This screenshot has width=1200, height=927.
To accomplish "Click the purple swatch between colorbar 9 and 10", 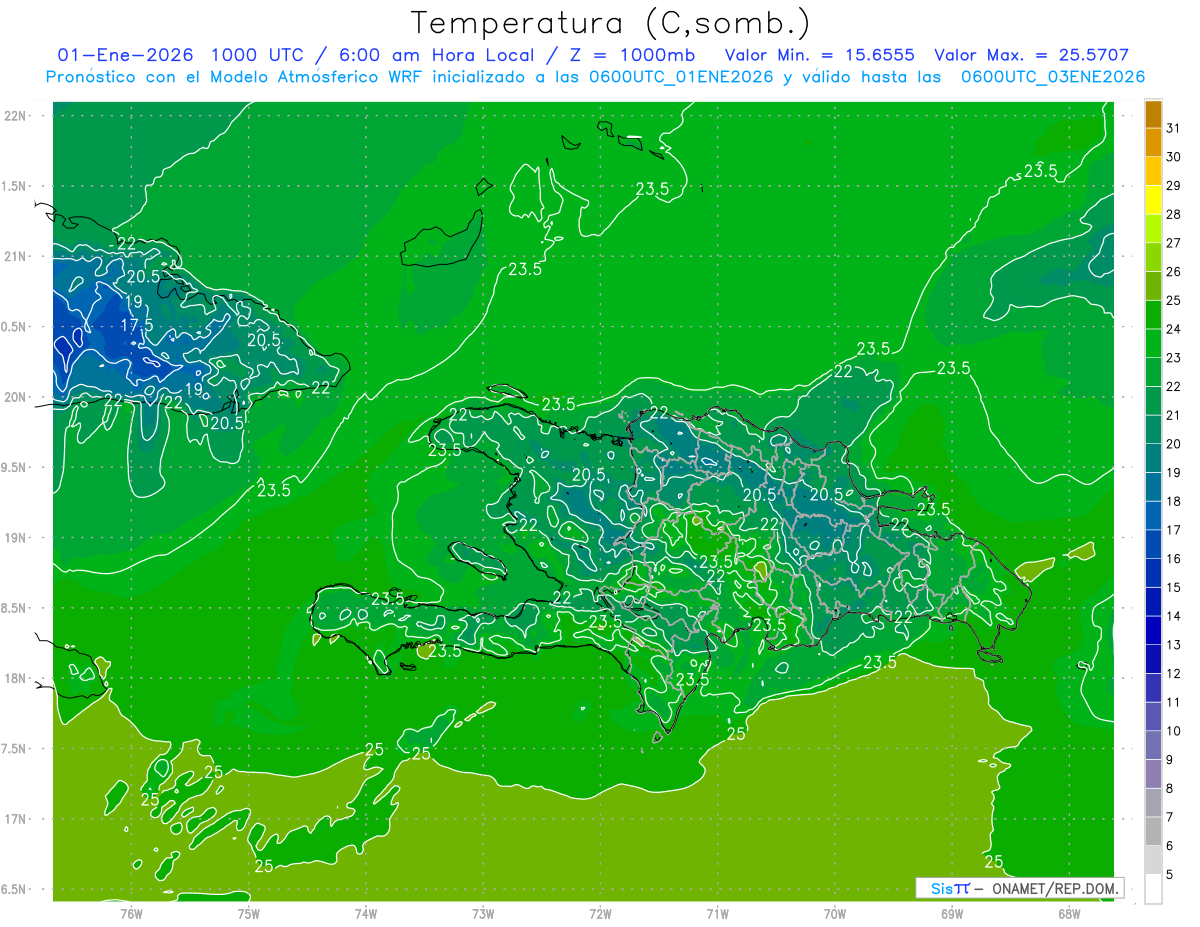I will [1153, 745].
